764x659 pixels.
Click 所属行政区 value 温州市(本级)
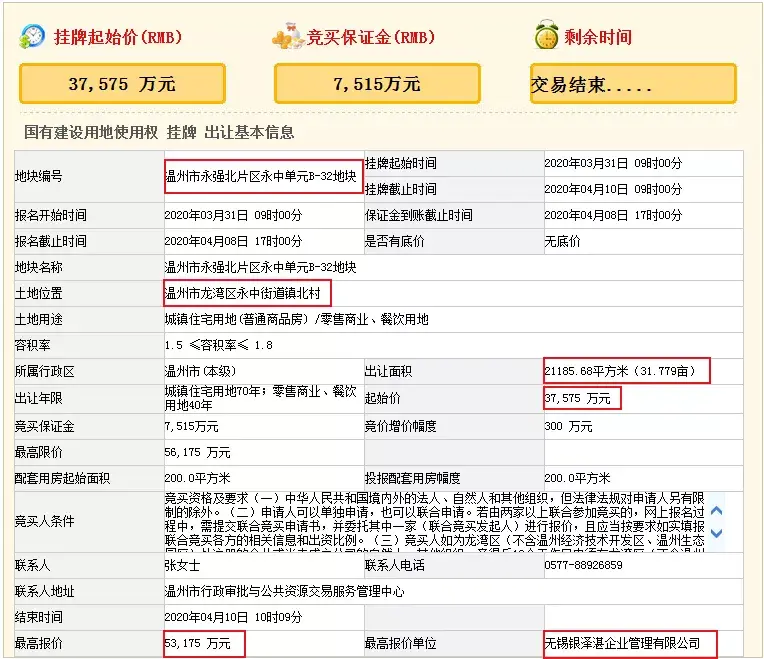click(200, 371)
